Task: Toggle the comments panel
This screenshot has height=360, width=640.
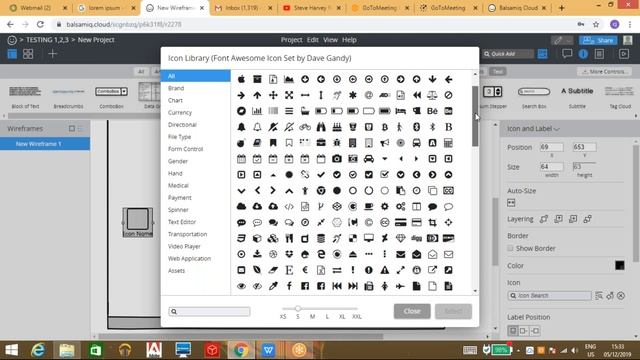Action: pos(567,54)
